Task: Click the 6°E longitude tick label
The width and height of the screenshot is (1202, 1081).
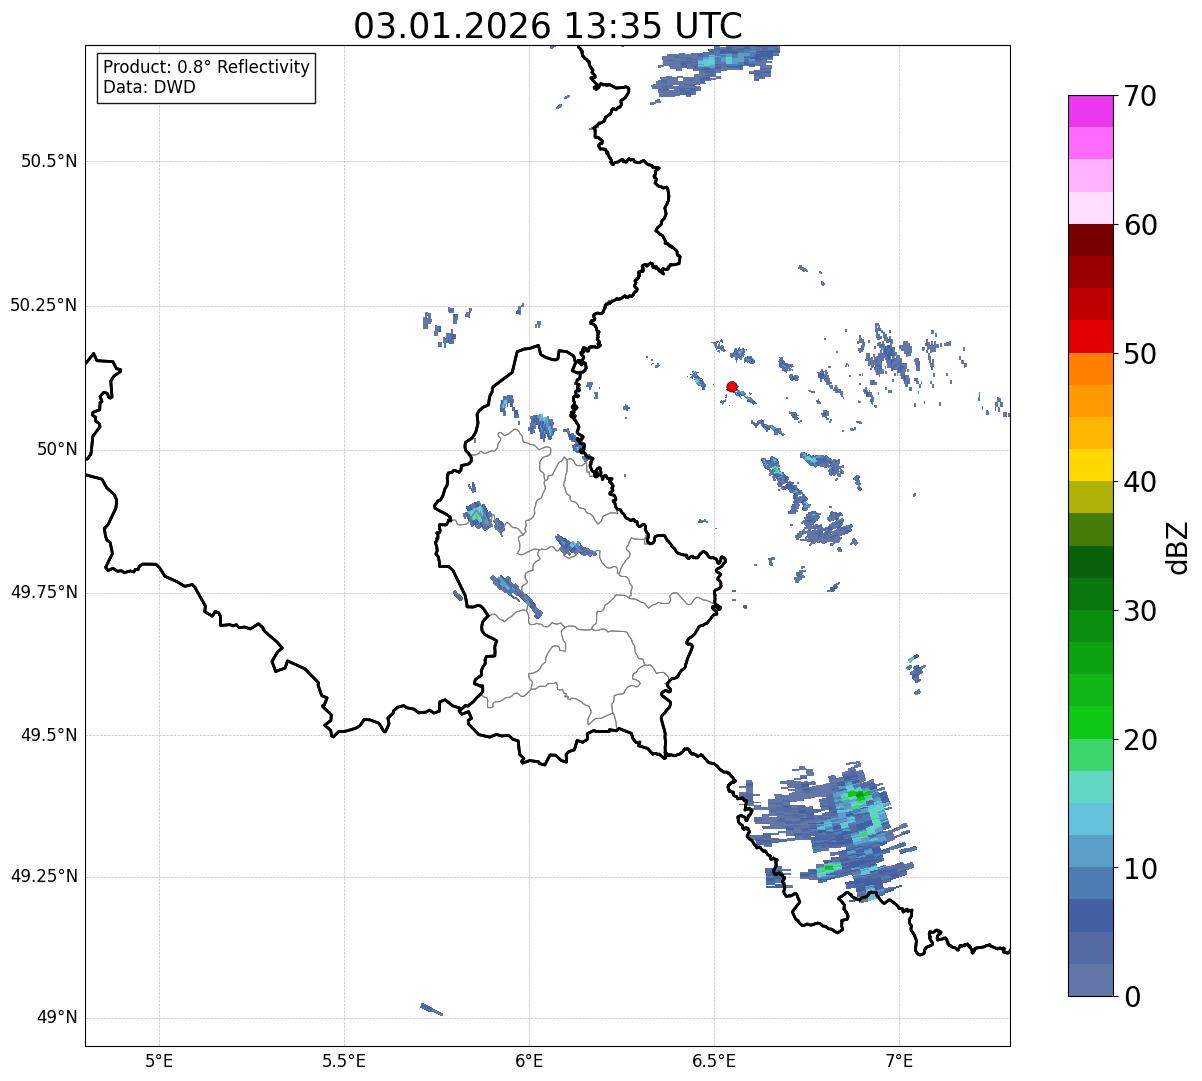Action: 529,1061
